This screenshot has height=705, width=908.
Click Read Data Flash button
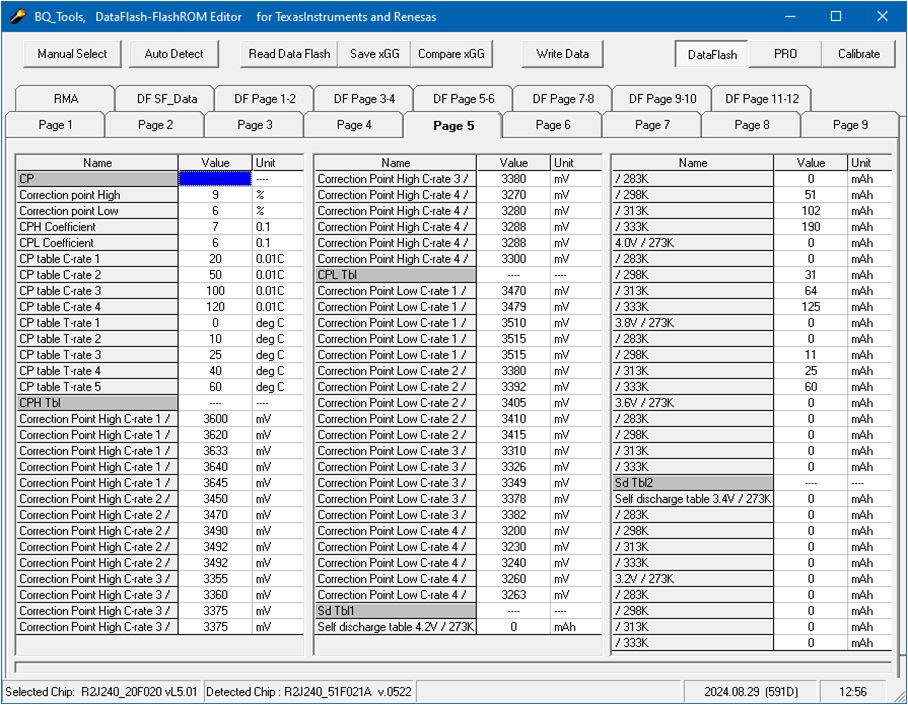click(x=289, y=54)
